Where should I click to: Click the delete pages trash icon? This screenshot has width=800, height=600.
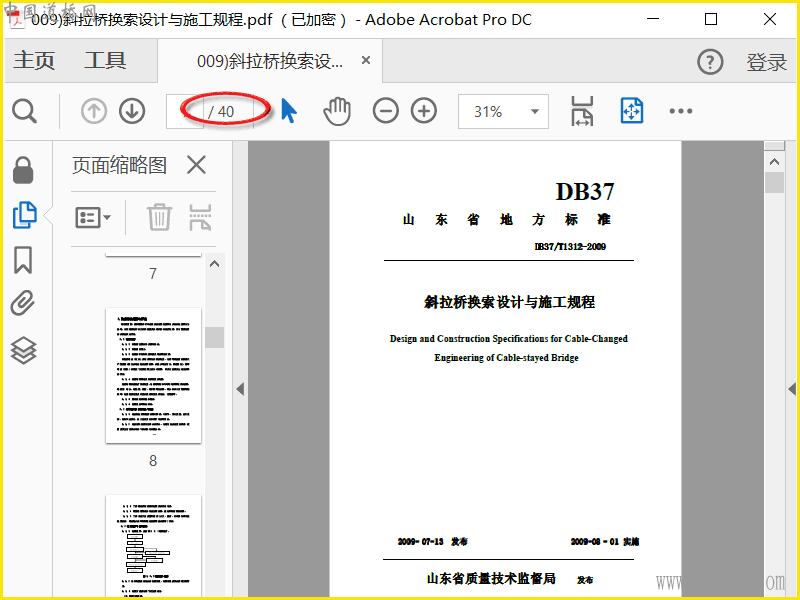[159, 217]
